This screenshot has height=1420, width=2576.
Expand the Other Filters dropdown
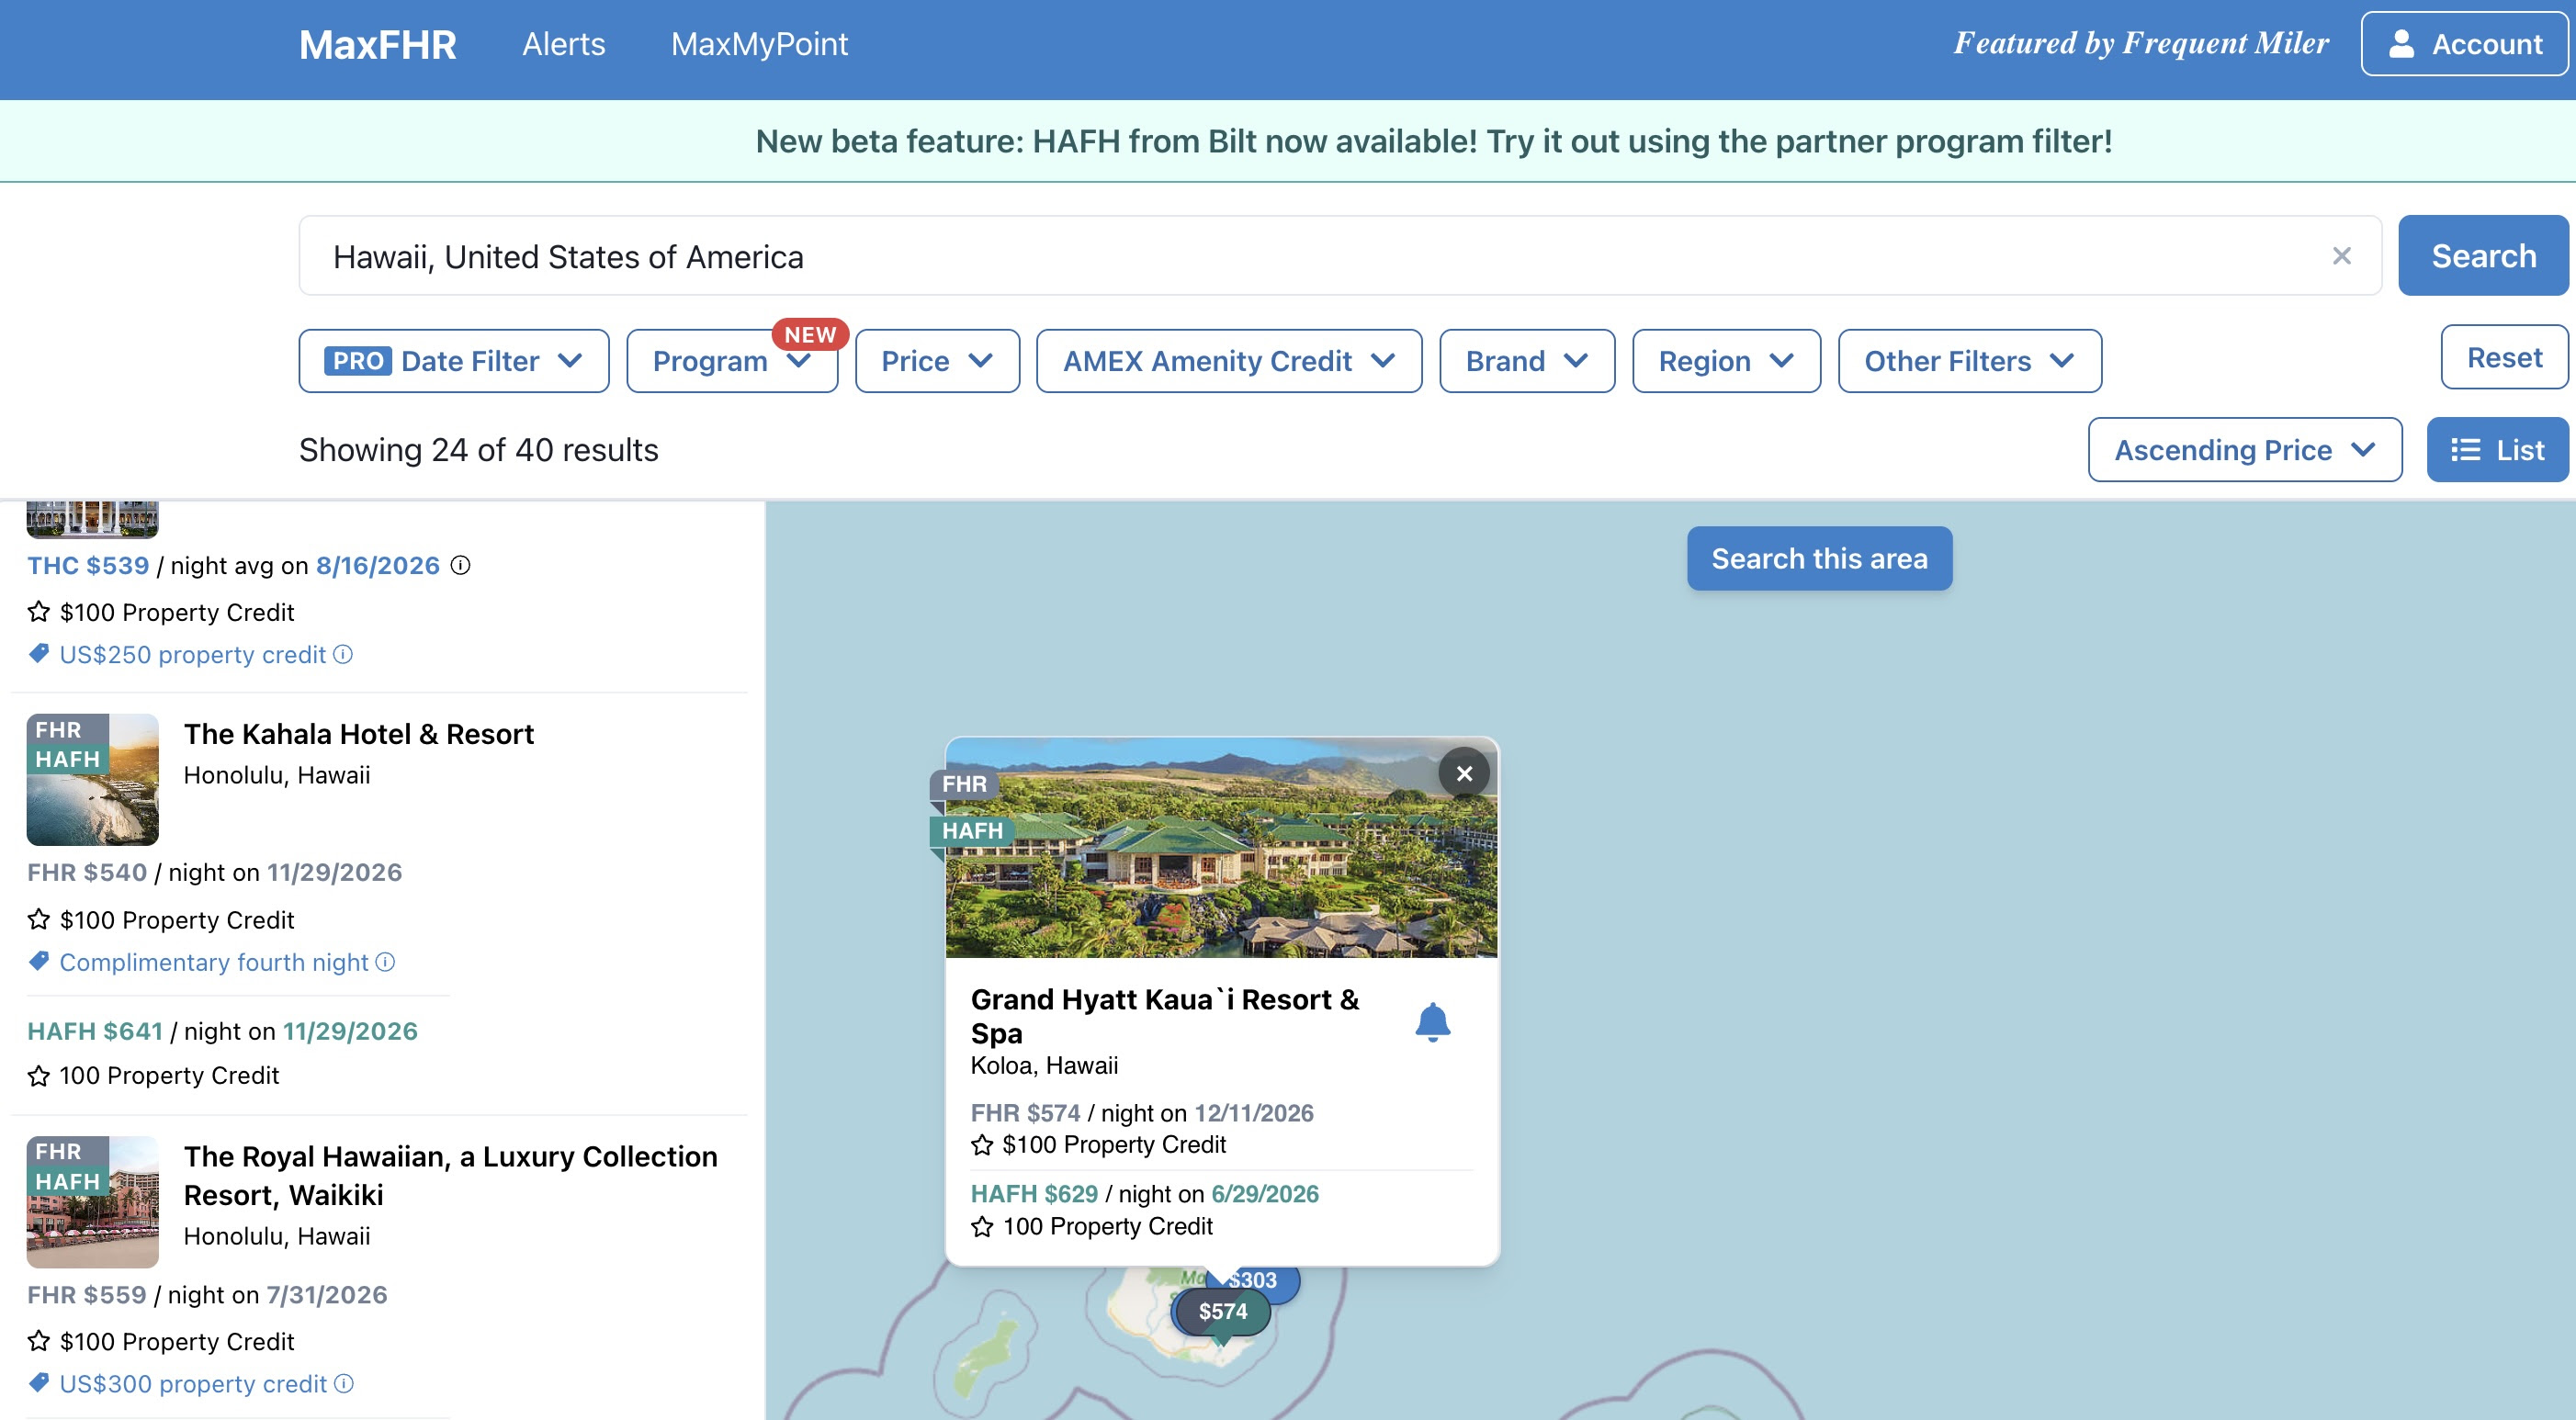pyautogui.click(x=1970, y=361)
